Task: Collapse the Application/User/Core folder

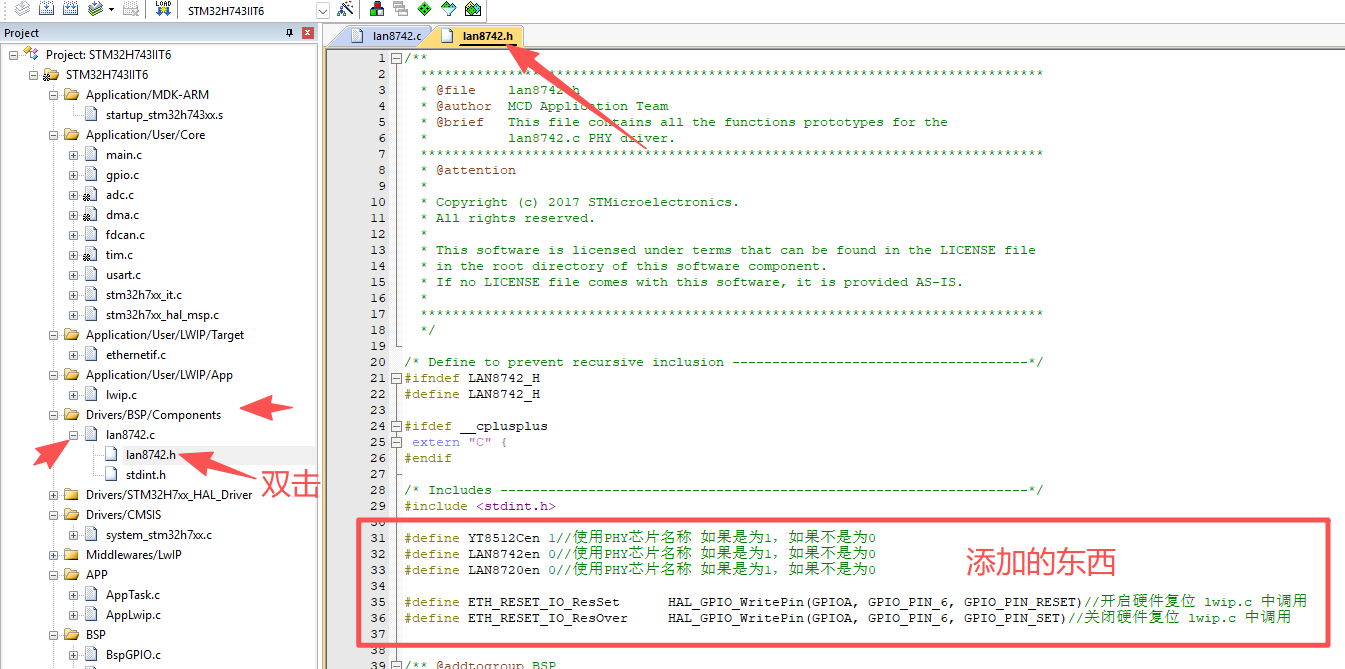Action: point(53,135)
